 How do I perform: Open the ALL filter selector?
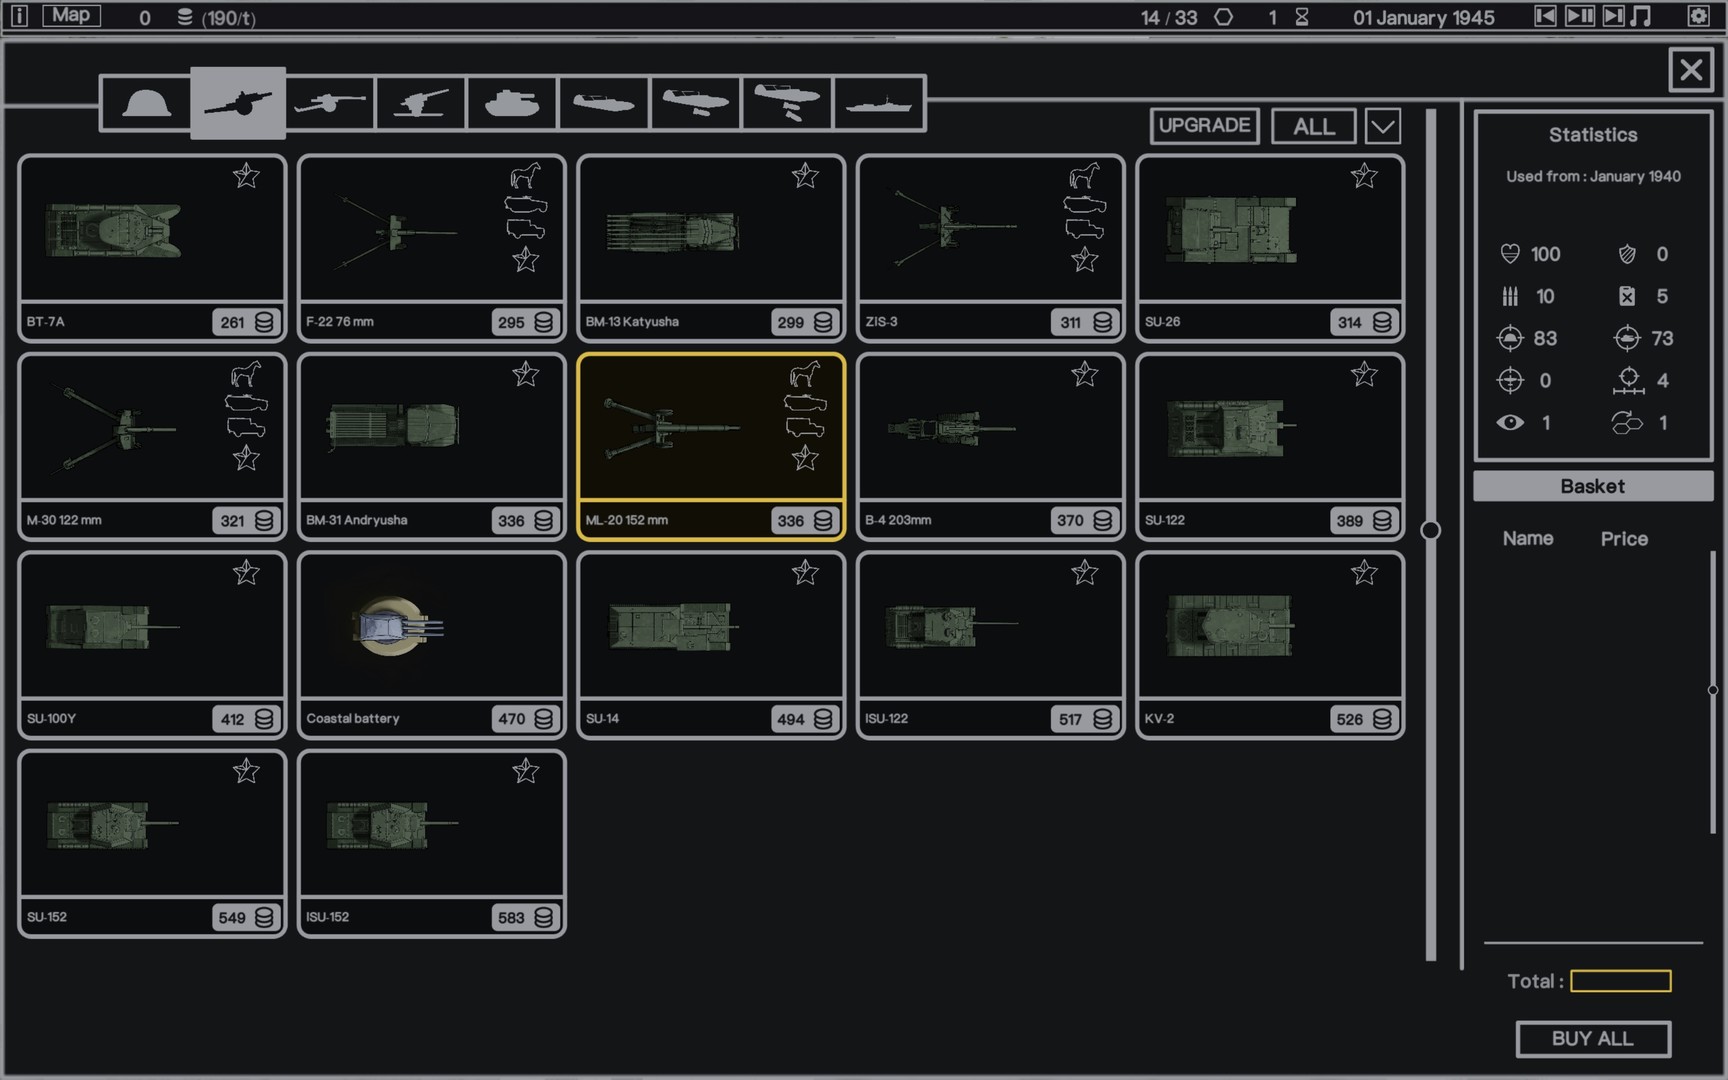click(x=1313, y=127)
